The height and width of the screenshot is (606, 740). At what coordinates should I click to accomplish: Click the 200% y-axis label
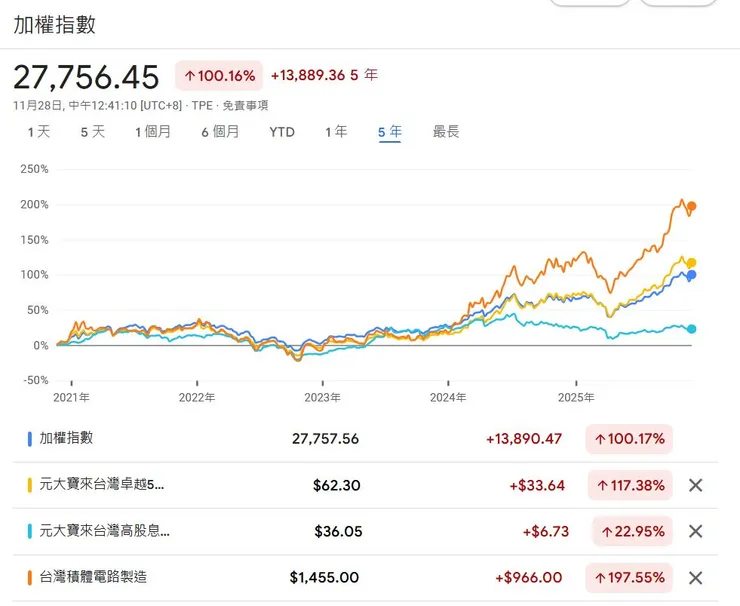click(34, 204)
